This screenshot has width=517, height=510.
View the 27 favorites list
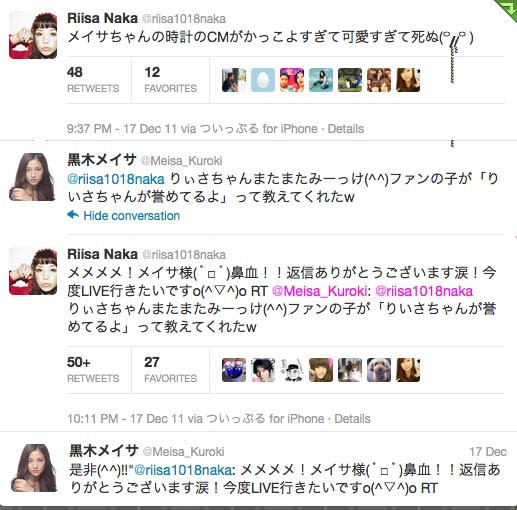(x=170, y=370)
